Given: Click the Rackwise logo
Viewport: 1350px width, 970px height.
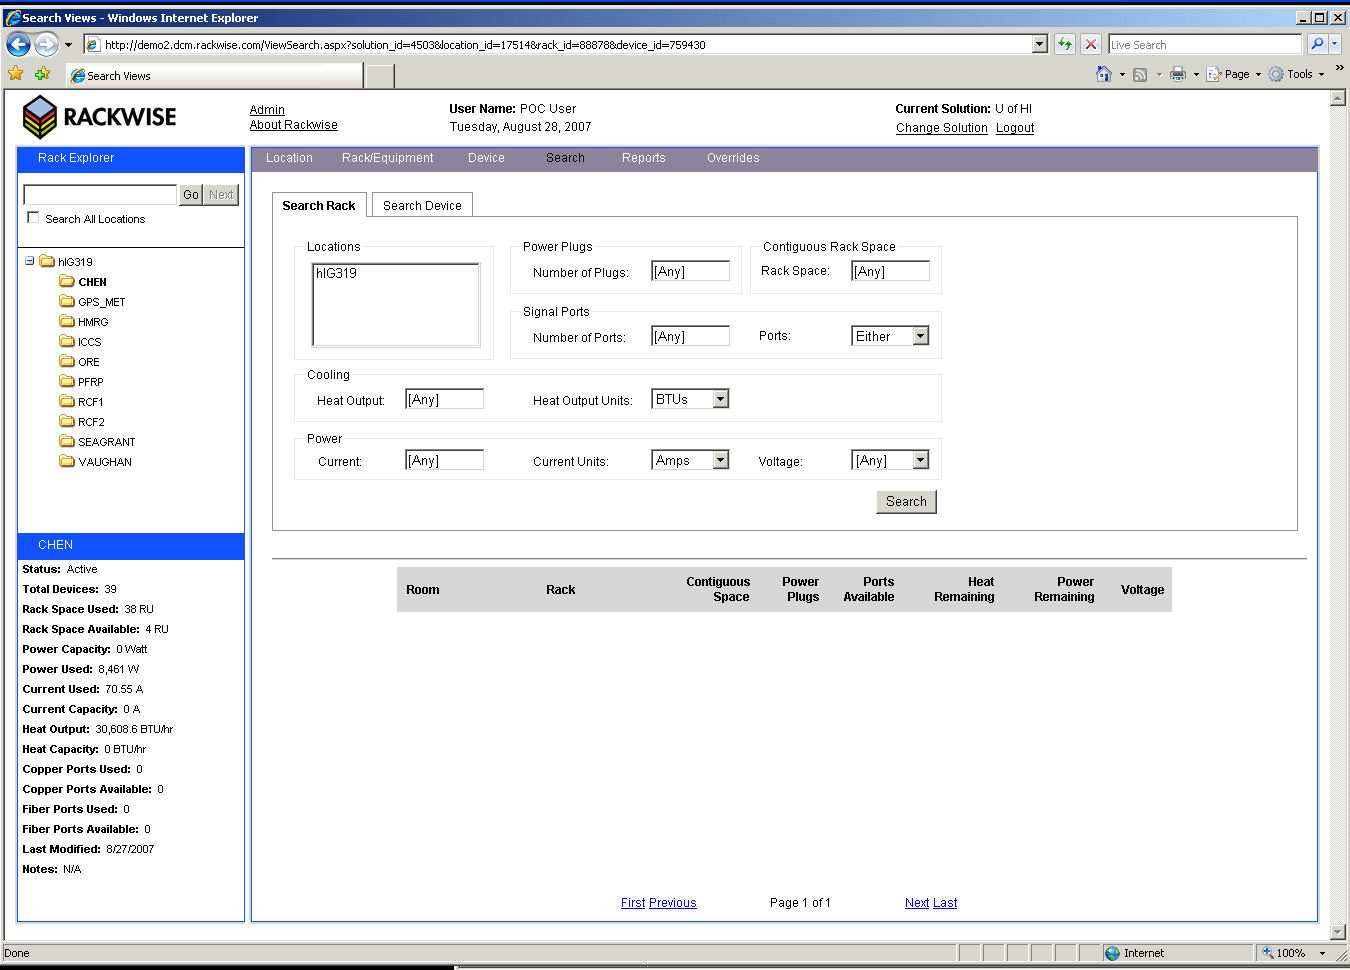Looking at the screenshot, I should point(99,117).
